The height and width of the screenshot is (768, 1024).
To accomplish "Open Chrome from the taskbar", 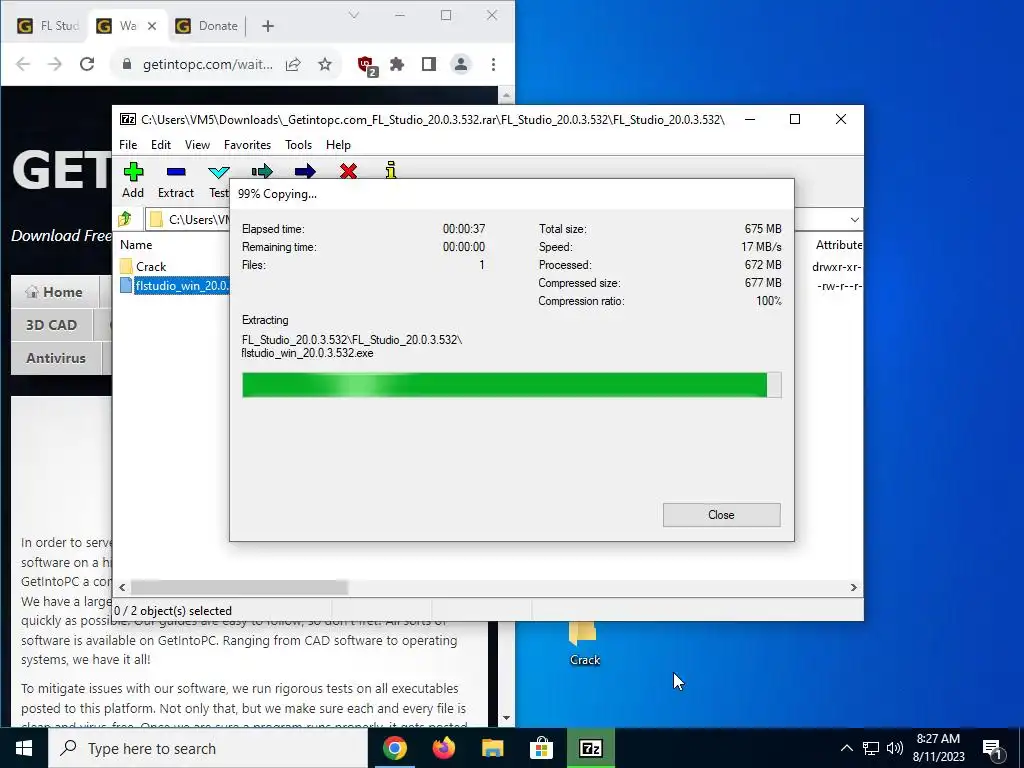I will (394, 748).
